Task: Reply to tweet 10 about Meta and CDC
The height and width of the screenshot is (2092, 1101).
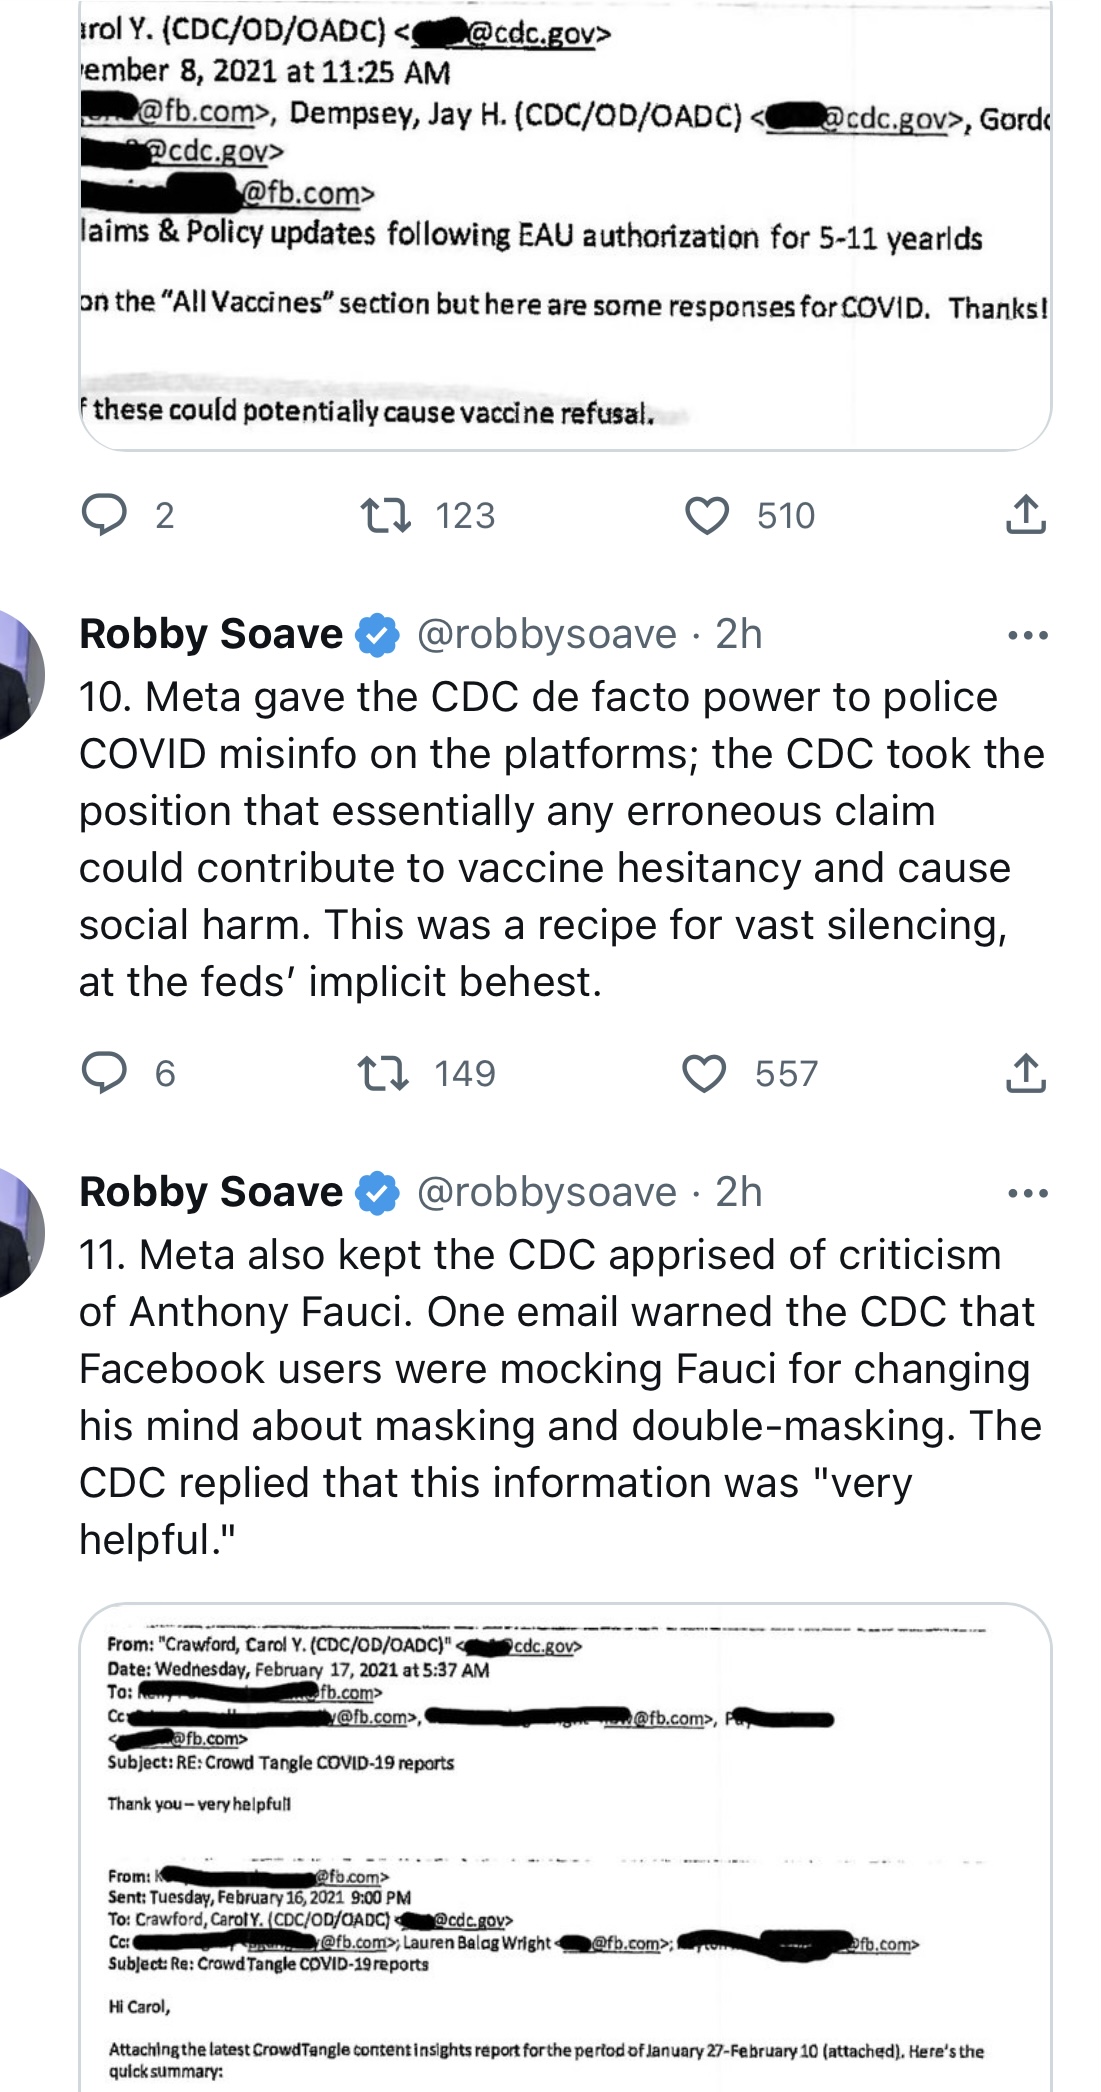Action: (x=104, y=1072)
